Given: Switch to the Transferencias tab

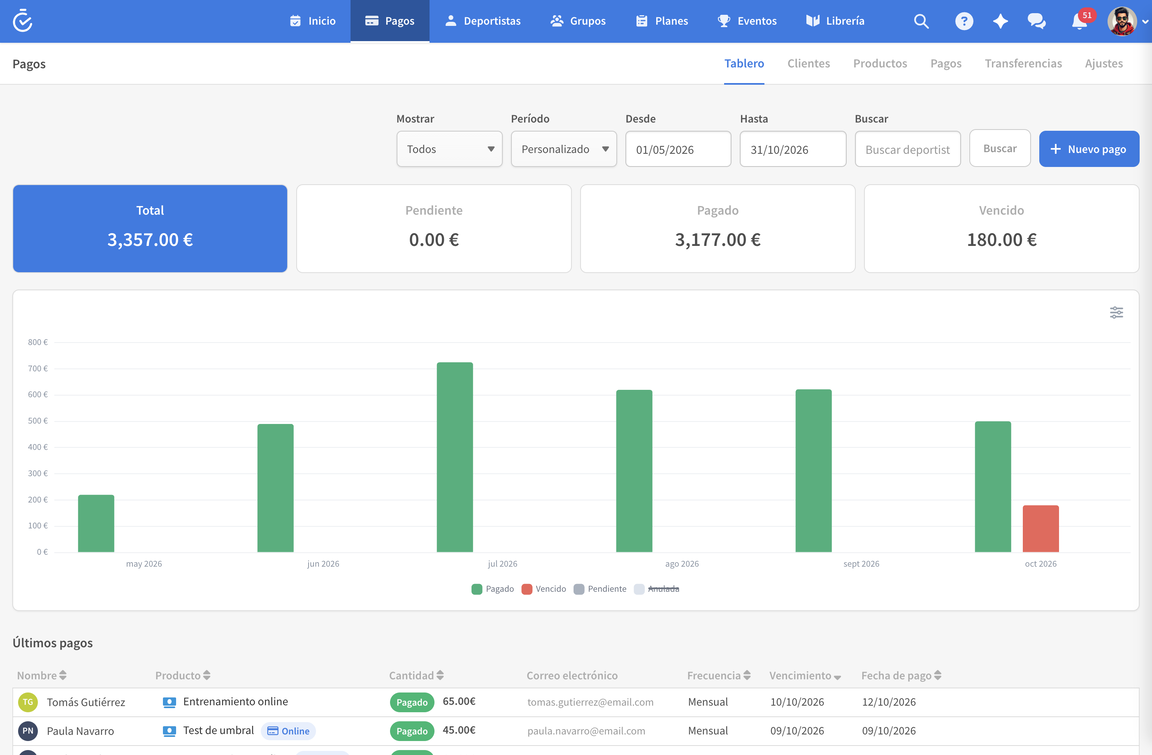Looking at the screenshot, I should click(x=1023, y=63).
